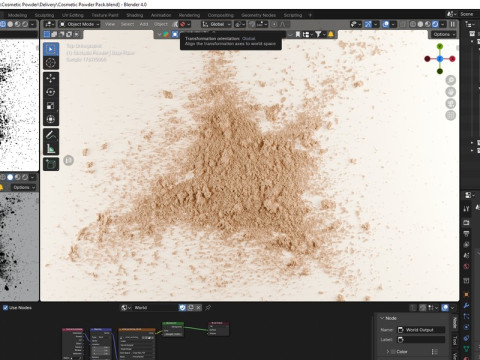Open filter funnel dropdown in header
Screen dimensions: 480x360
pos(320,34)
